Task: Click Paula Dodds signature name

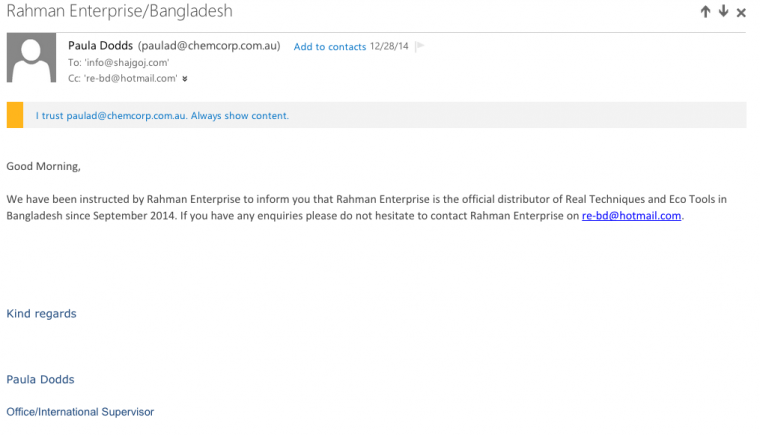Action: pyautogui.click(x=40, y=379)
